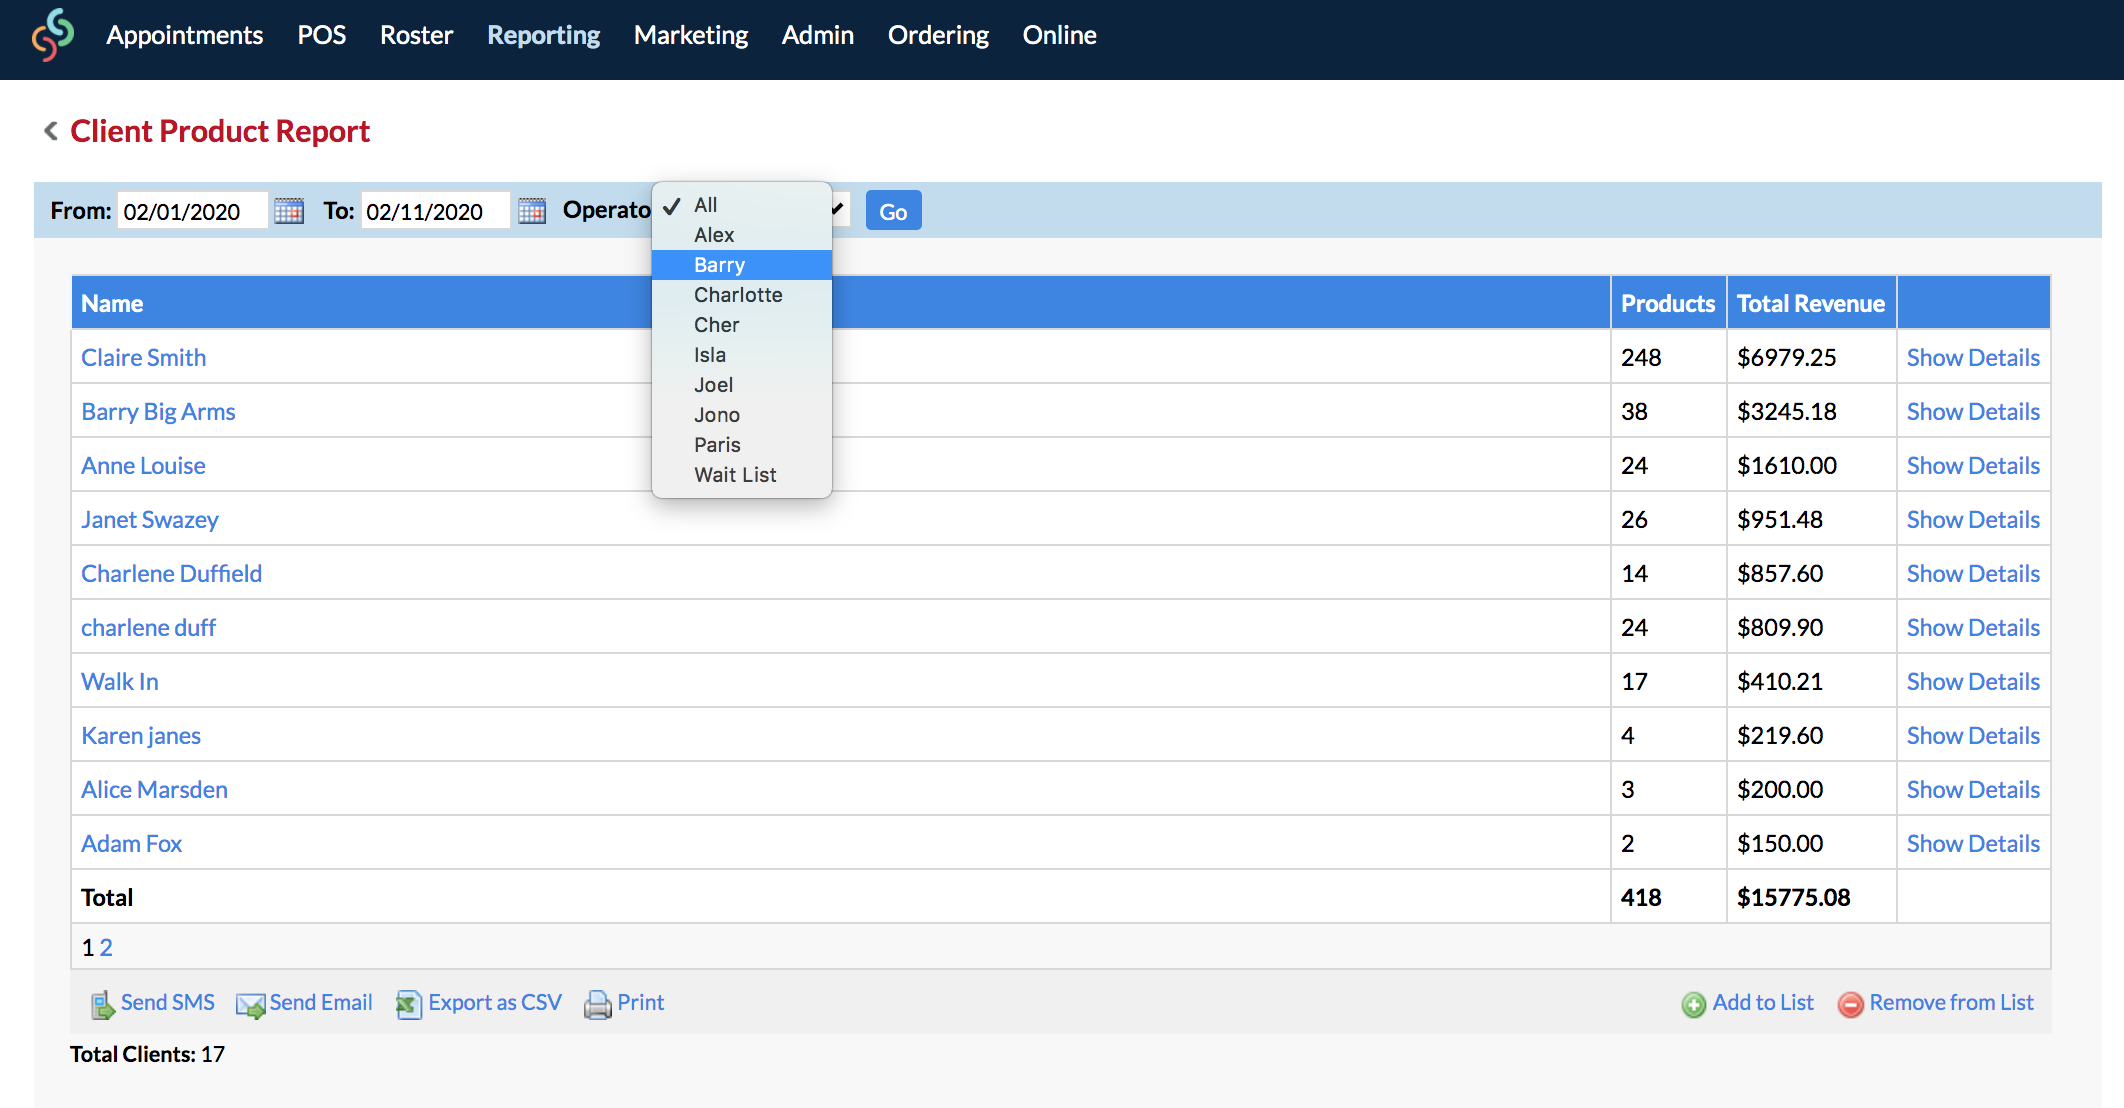The image size is (2124, 1108).
Task: Click the app logo icon in the header
Action: coord(53,35)
